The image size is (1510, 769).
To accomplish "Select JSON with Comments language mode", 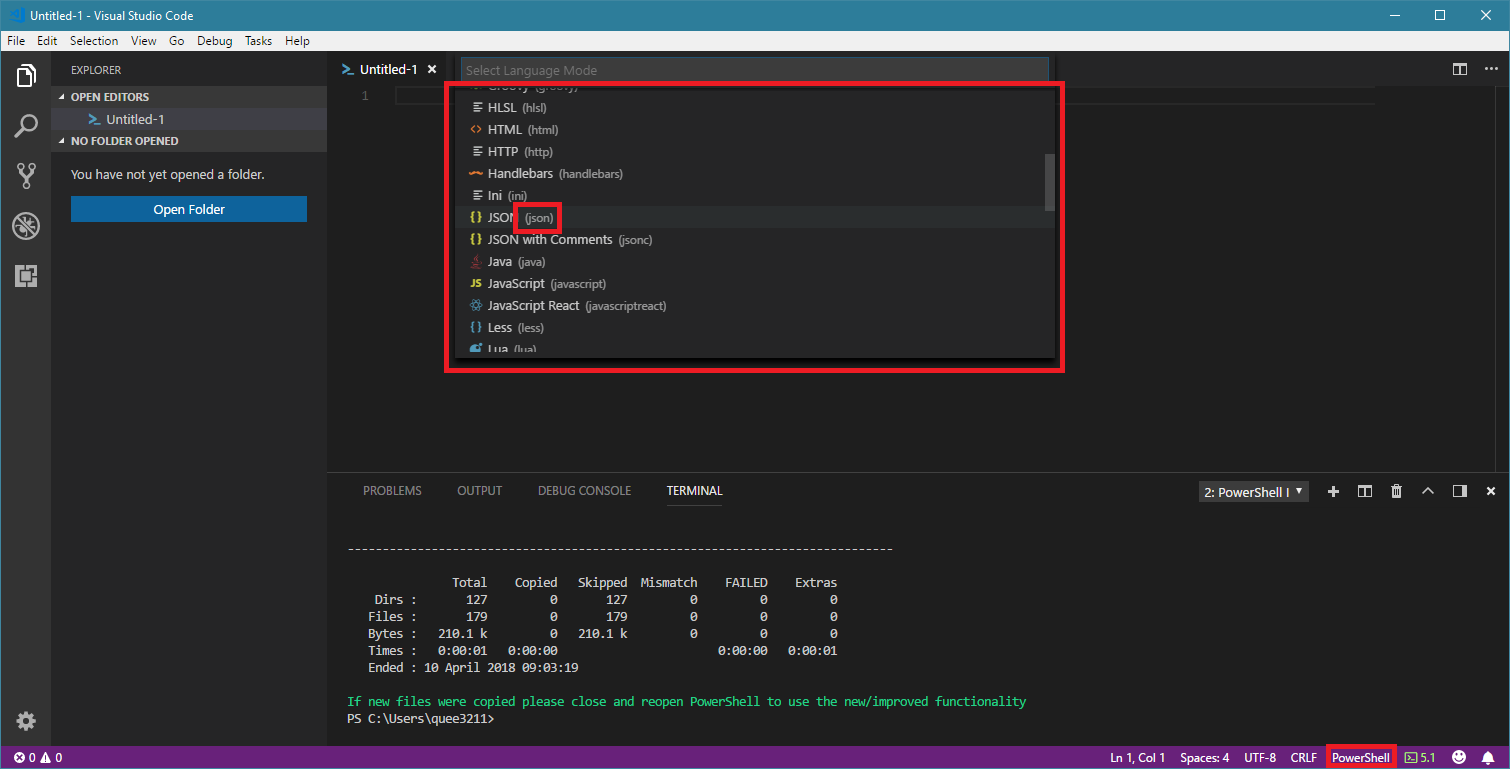I will (x=549, y=240).
